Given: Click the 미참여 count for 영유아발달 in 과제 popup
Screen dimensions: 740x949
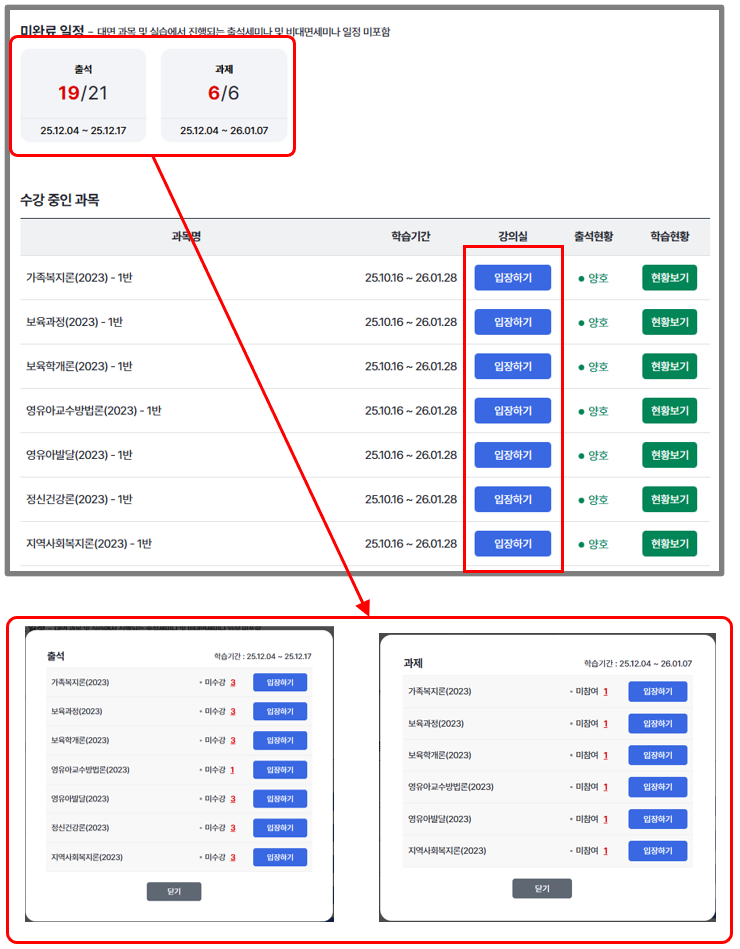Looking at the screenshot, I should [606, 819].
